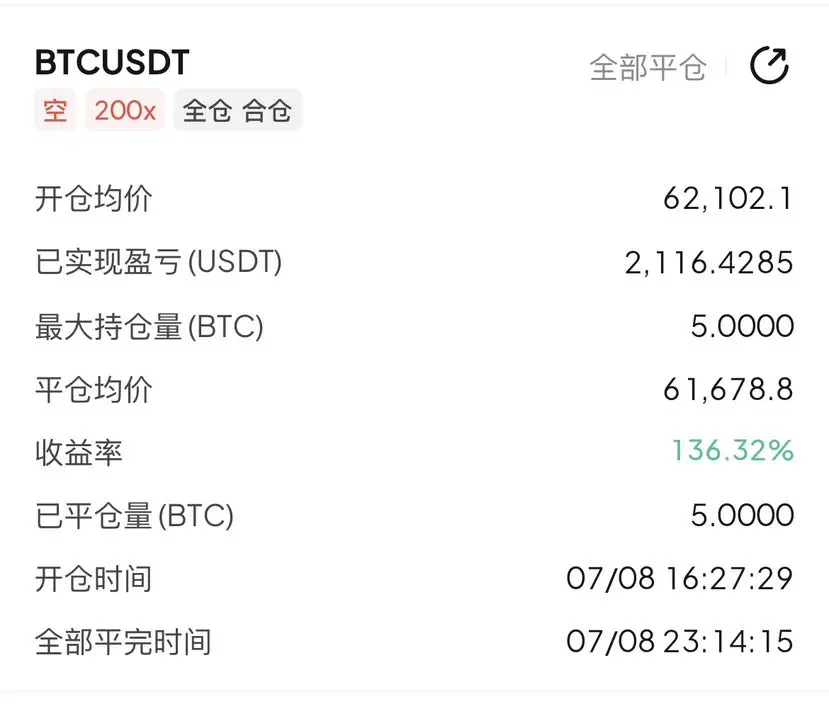Select the 开仓均价 label
The height and width of the screenshot is (716, 829).
(x=94, y=199)
